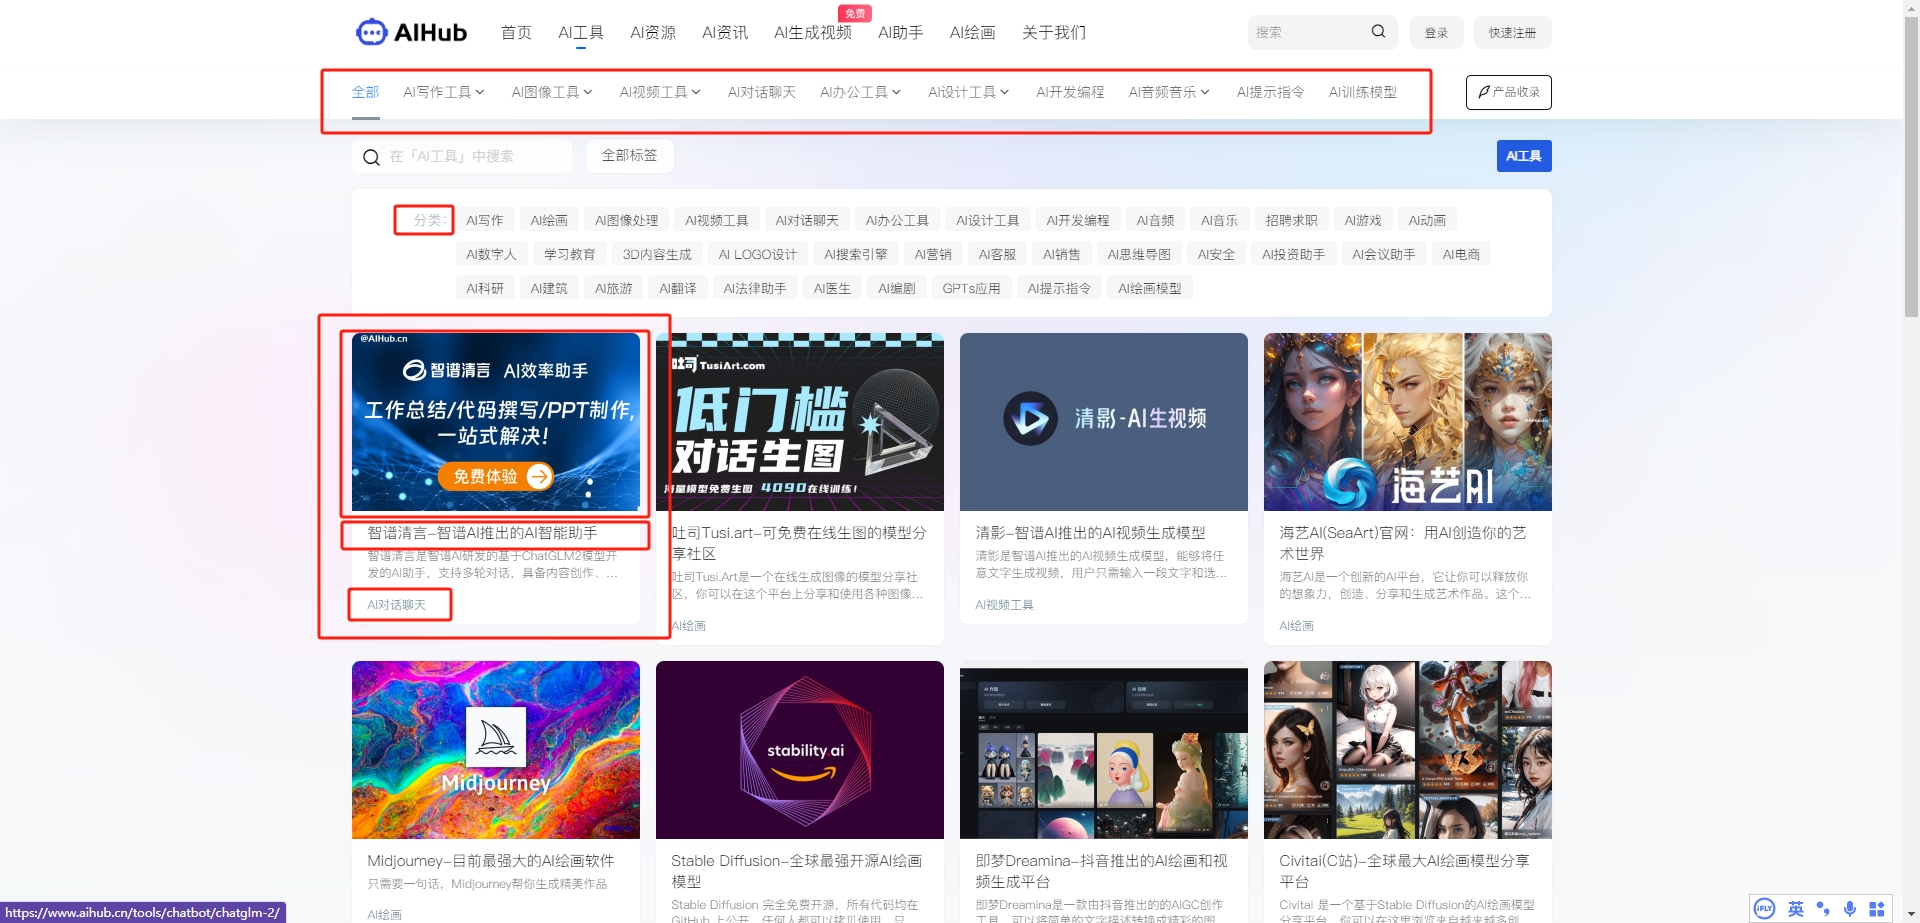The width and height of the screenshot is (1920, 923).
Task: Select the 全部 category tab
Action: [365, 92]
